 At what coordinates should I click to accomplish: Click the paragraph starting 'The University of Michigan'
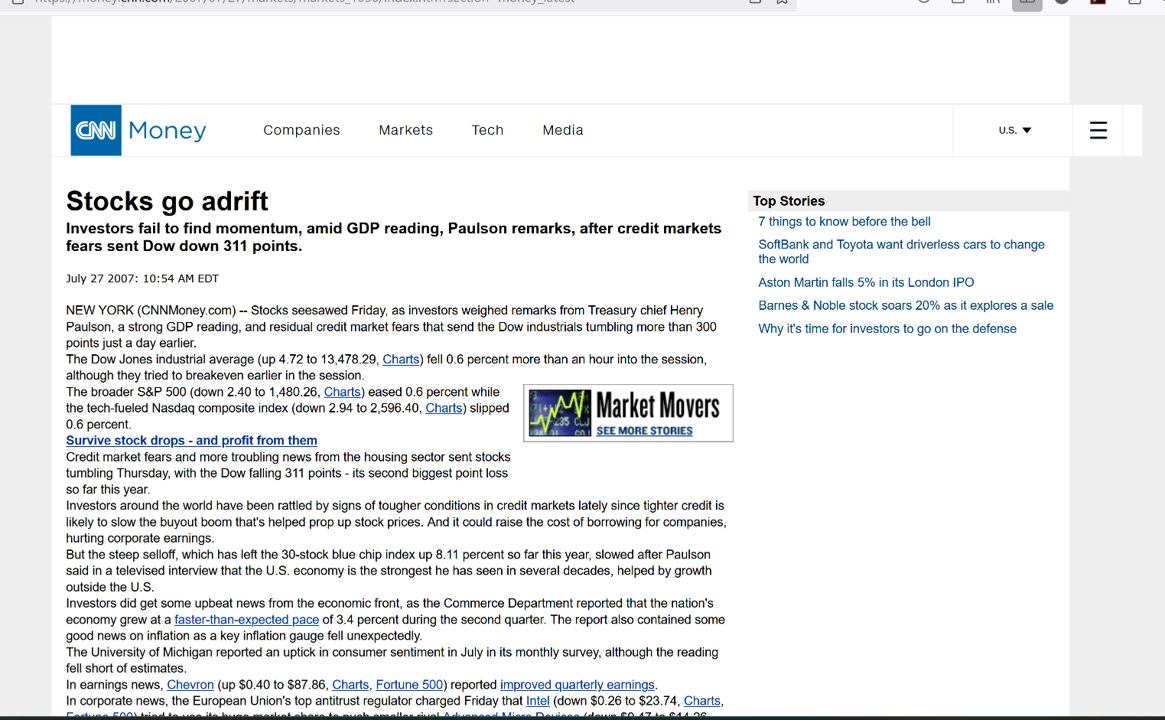click(392, 661)
